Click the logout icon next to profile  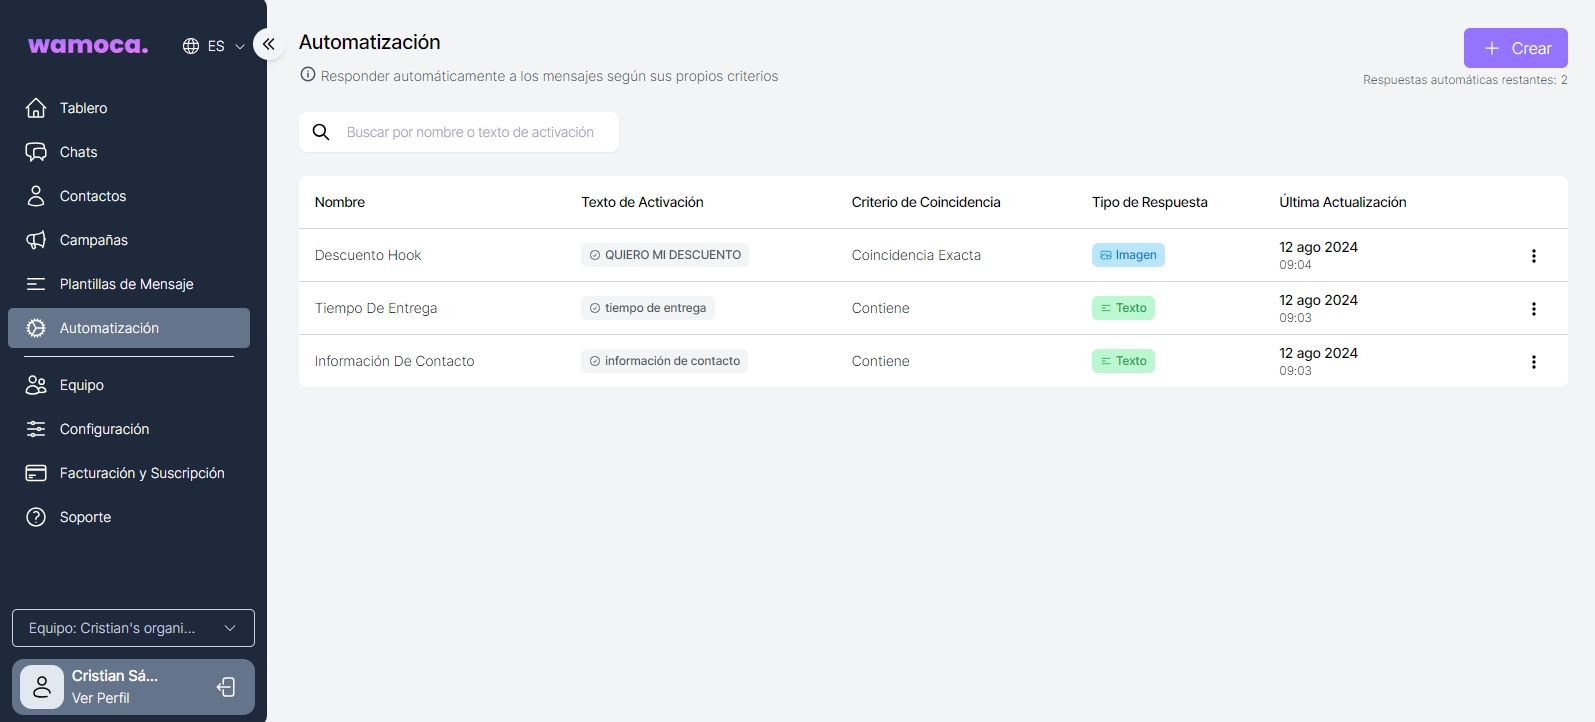pyautogui.click(x=227, y=687)
